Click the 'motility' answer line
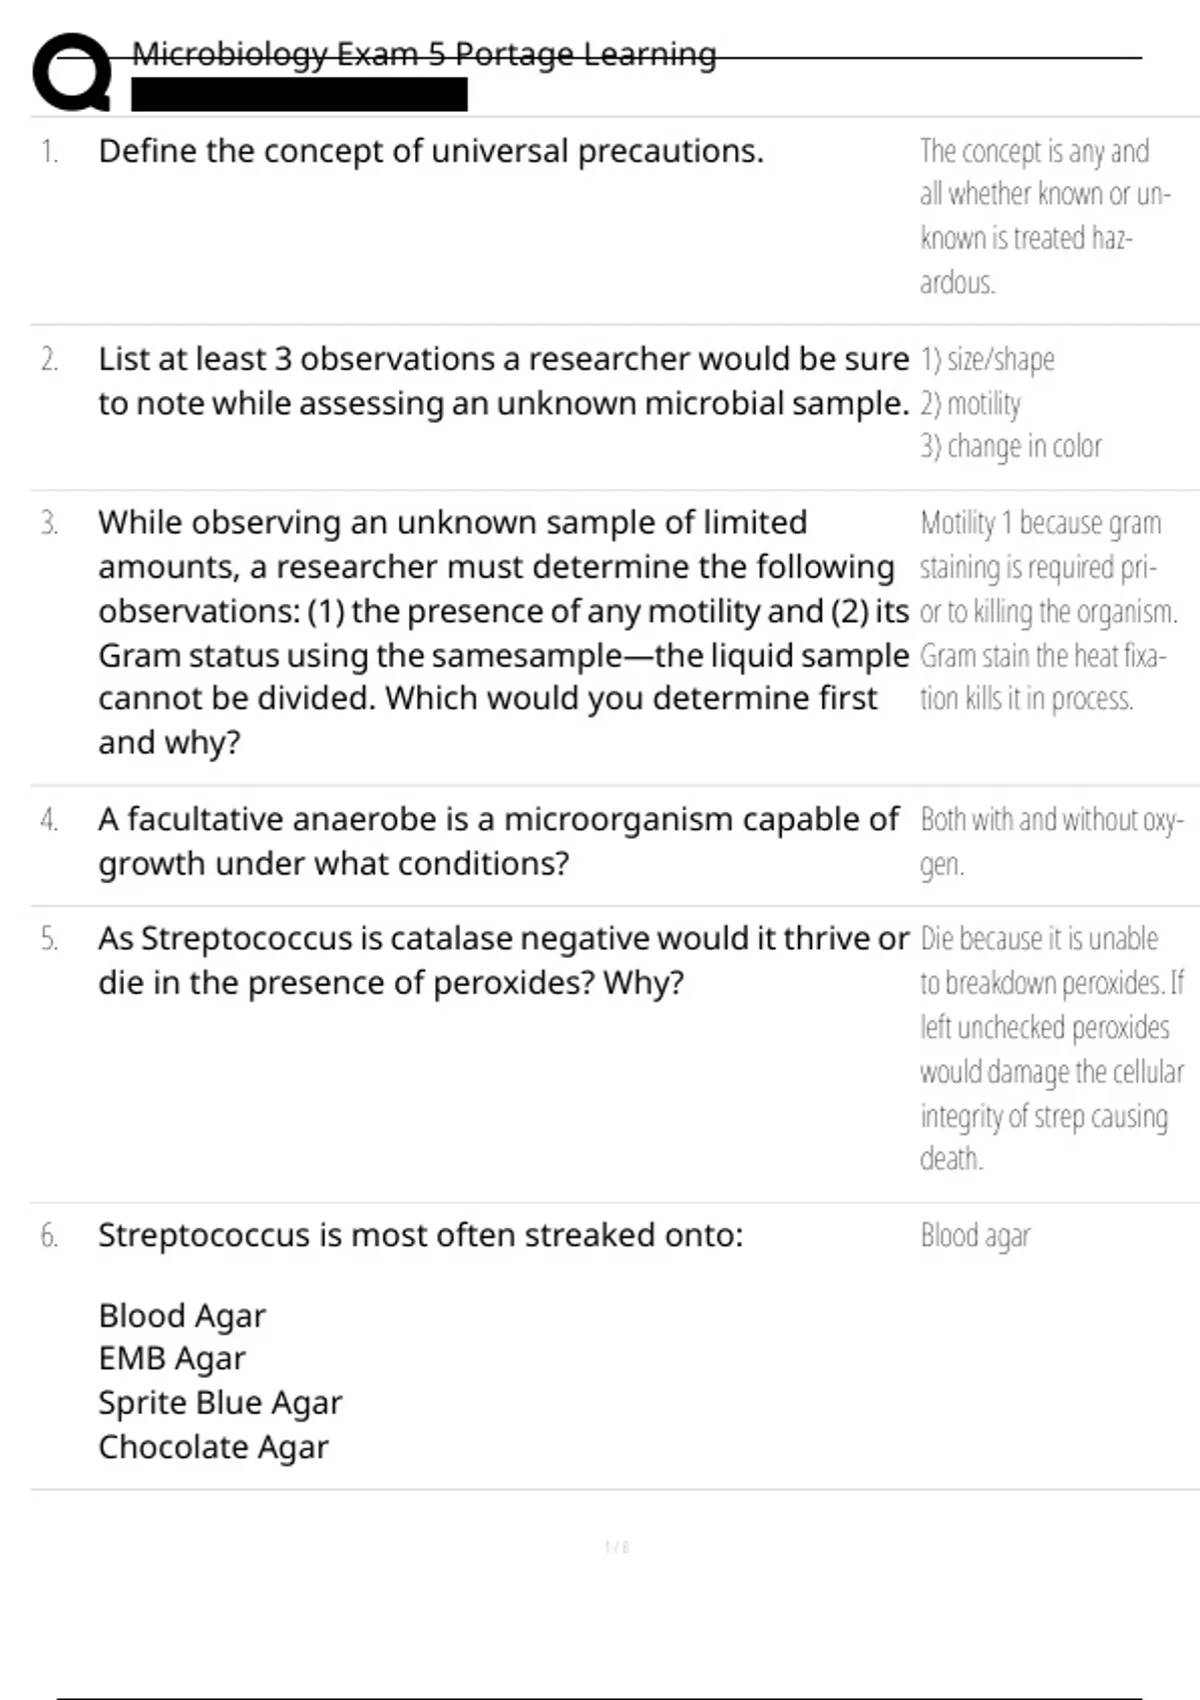This screenshot has width=1200, height=1700. (971, 403)
